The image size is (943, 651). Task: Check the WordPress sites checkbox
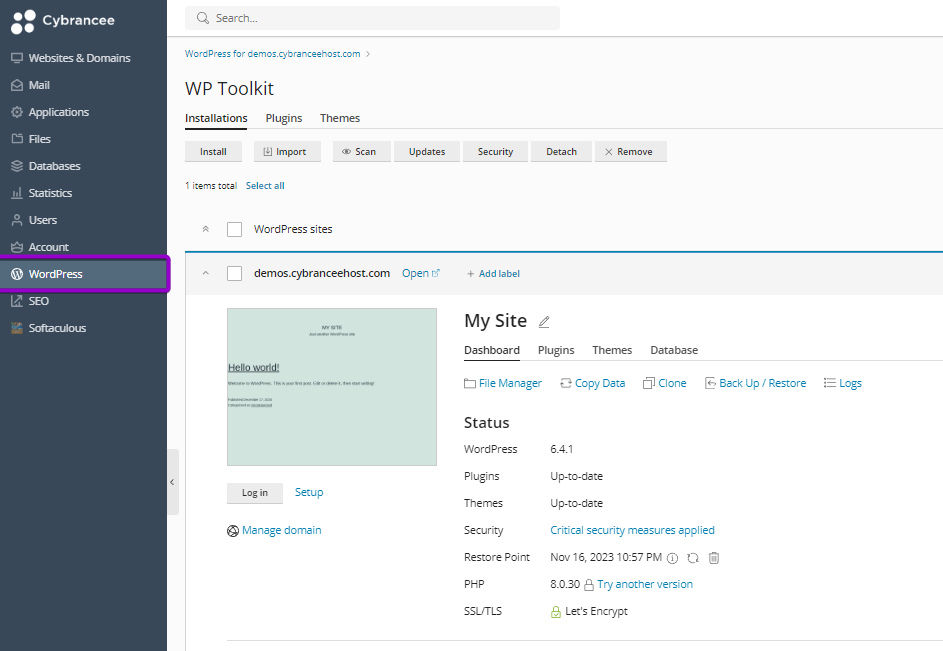[x=235, y=229]
